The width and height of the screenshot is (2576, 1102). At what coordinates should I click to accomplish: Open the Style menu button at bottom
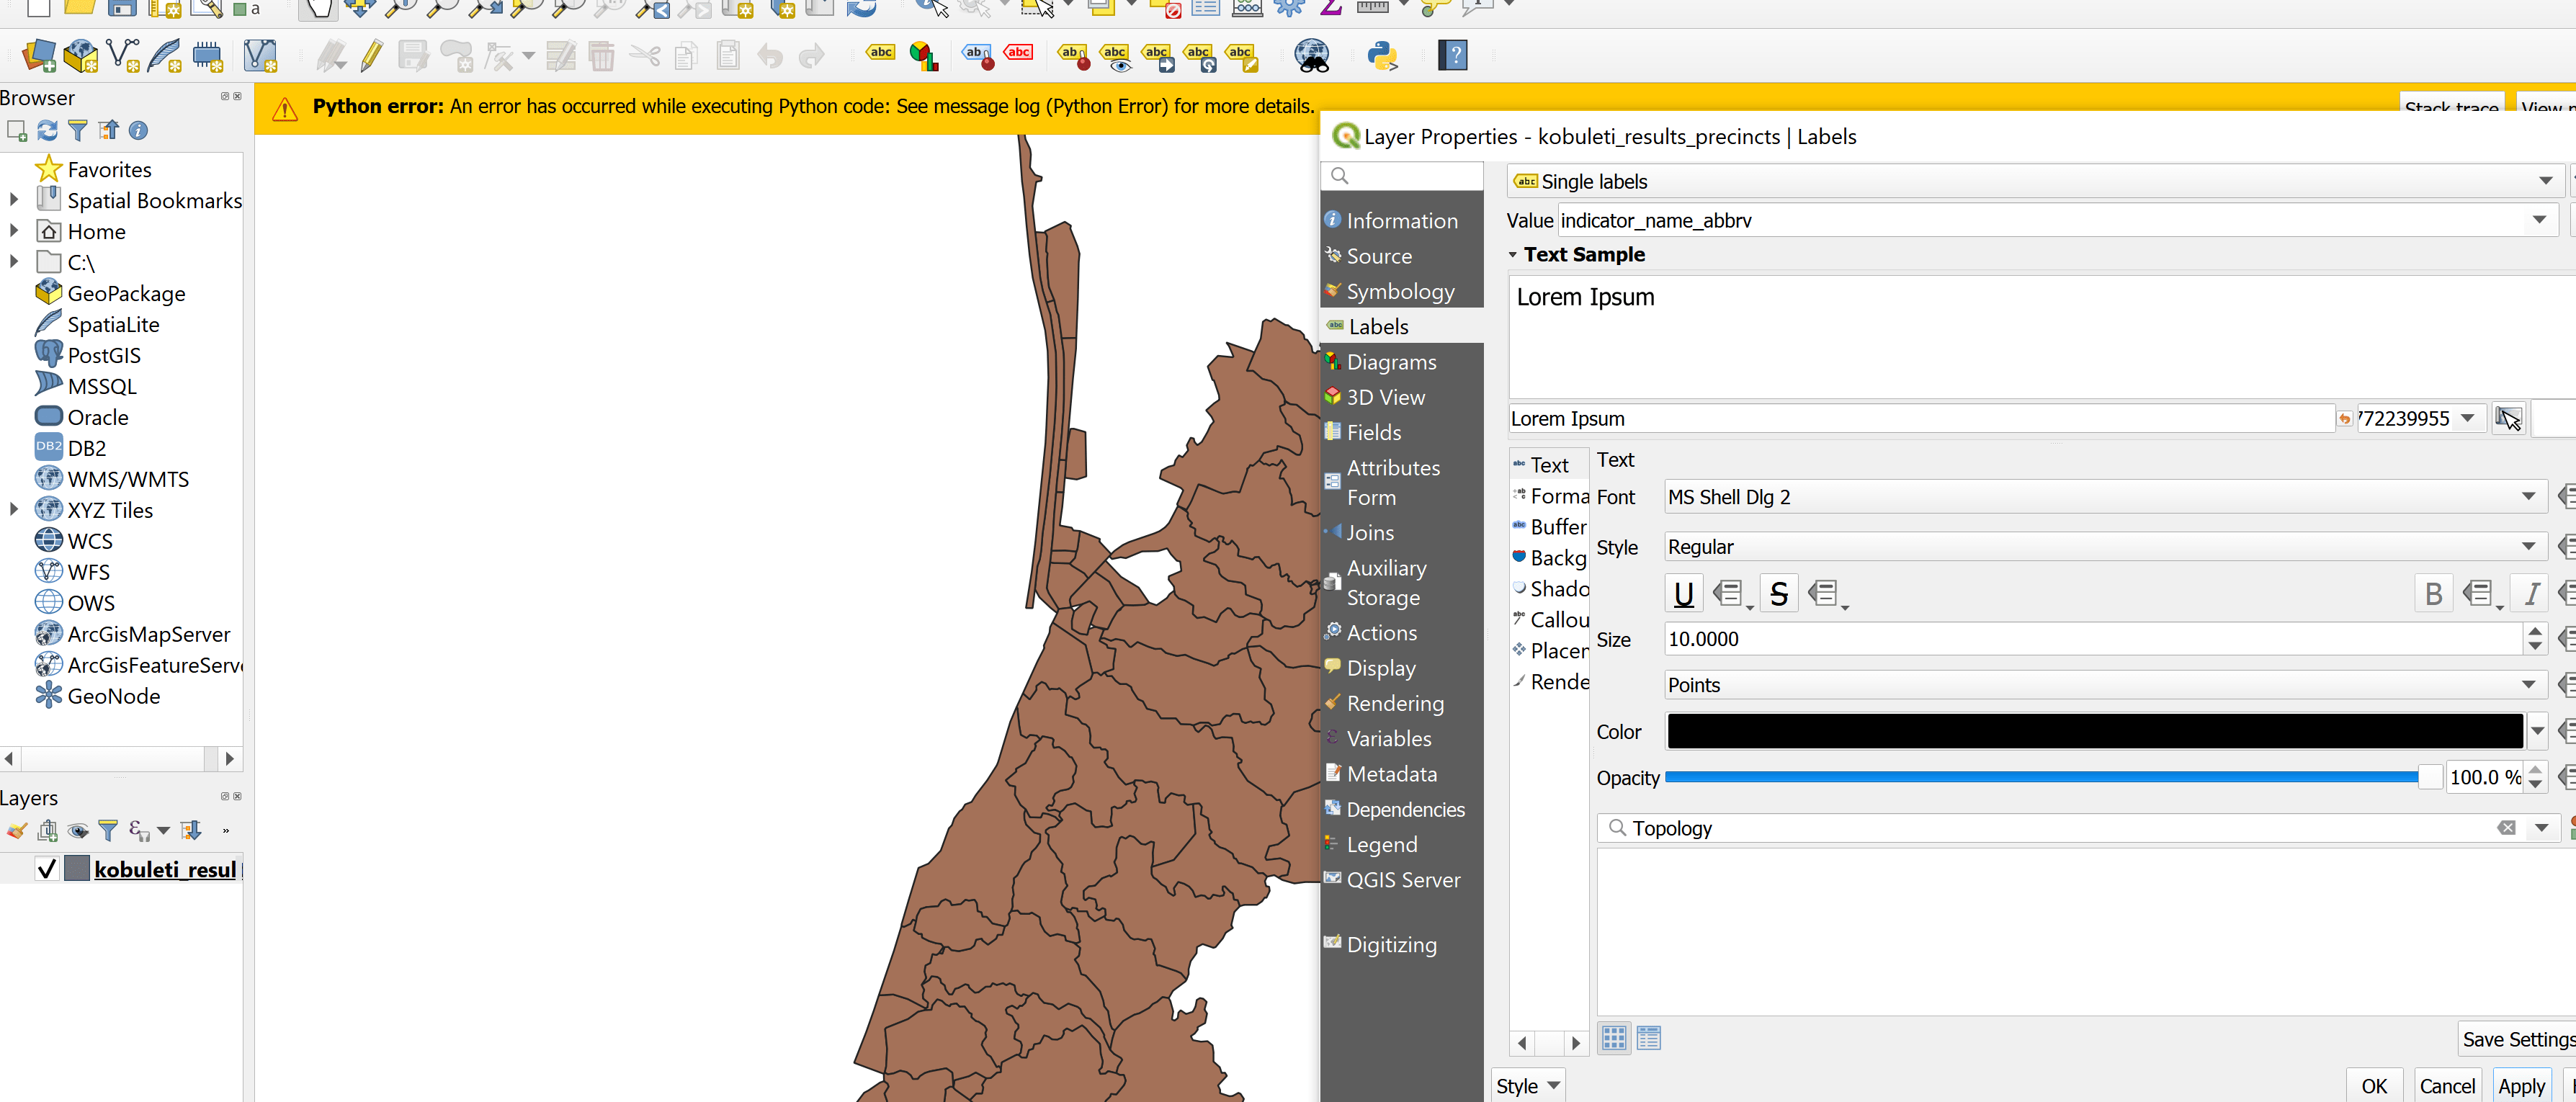click(1527, 1086)
